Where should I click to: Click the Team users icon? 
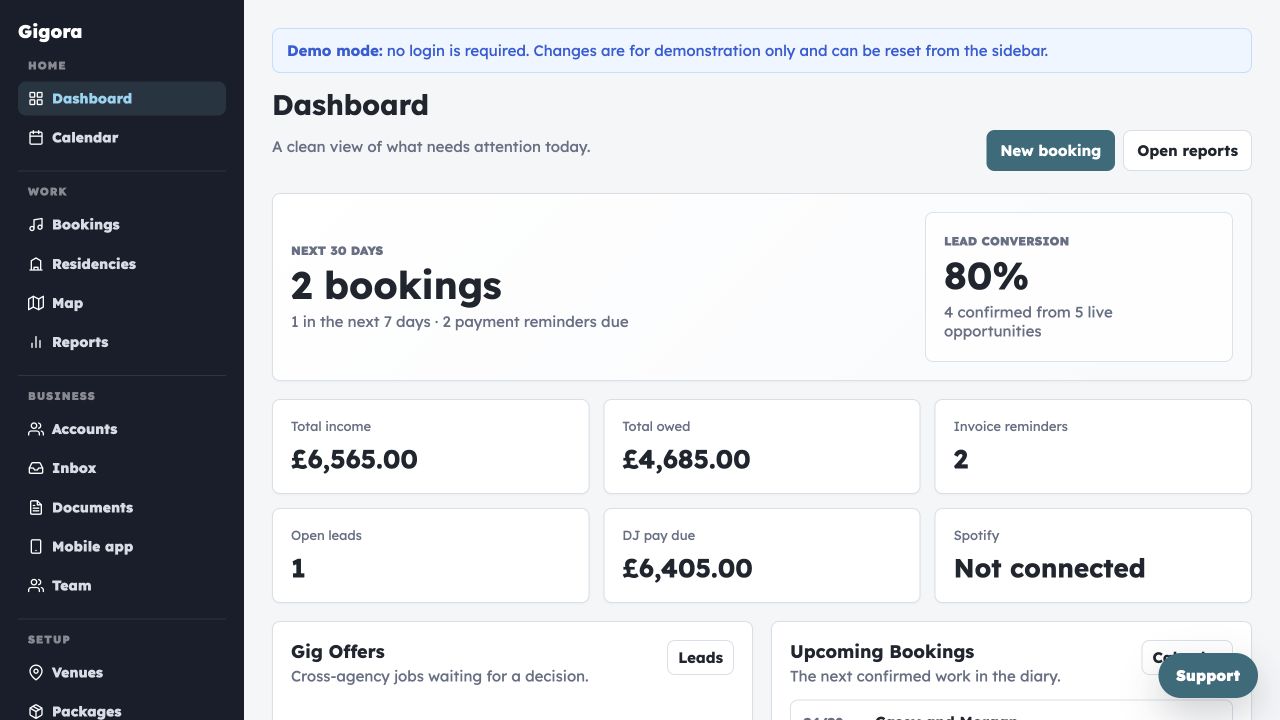tap(36, 586)
